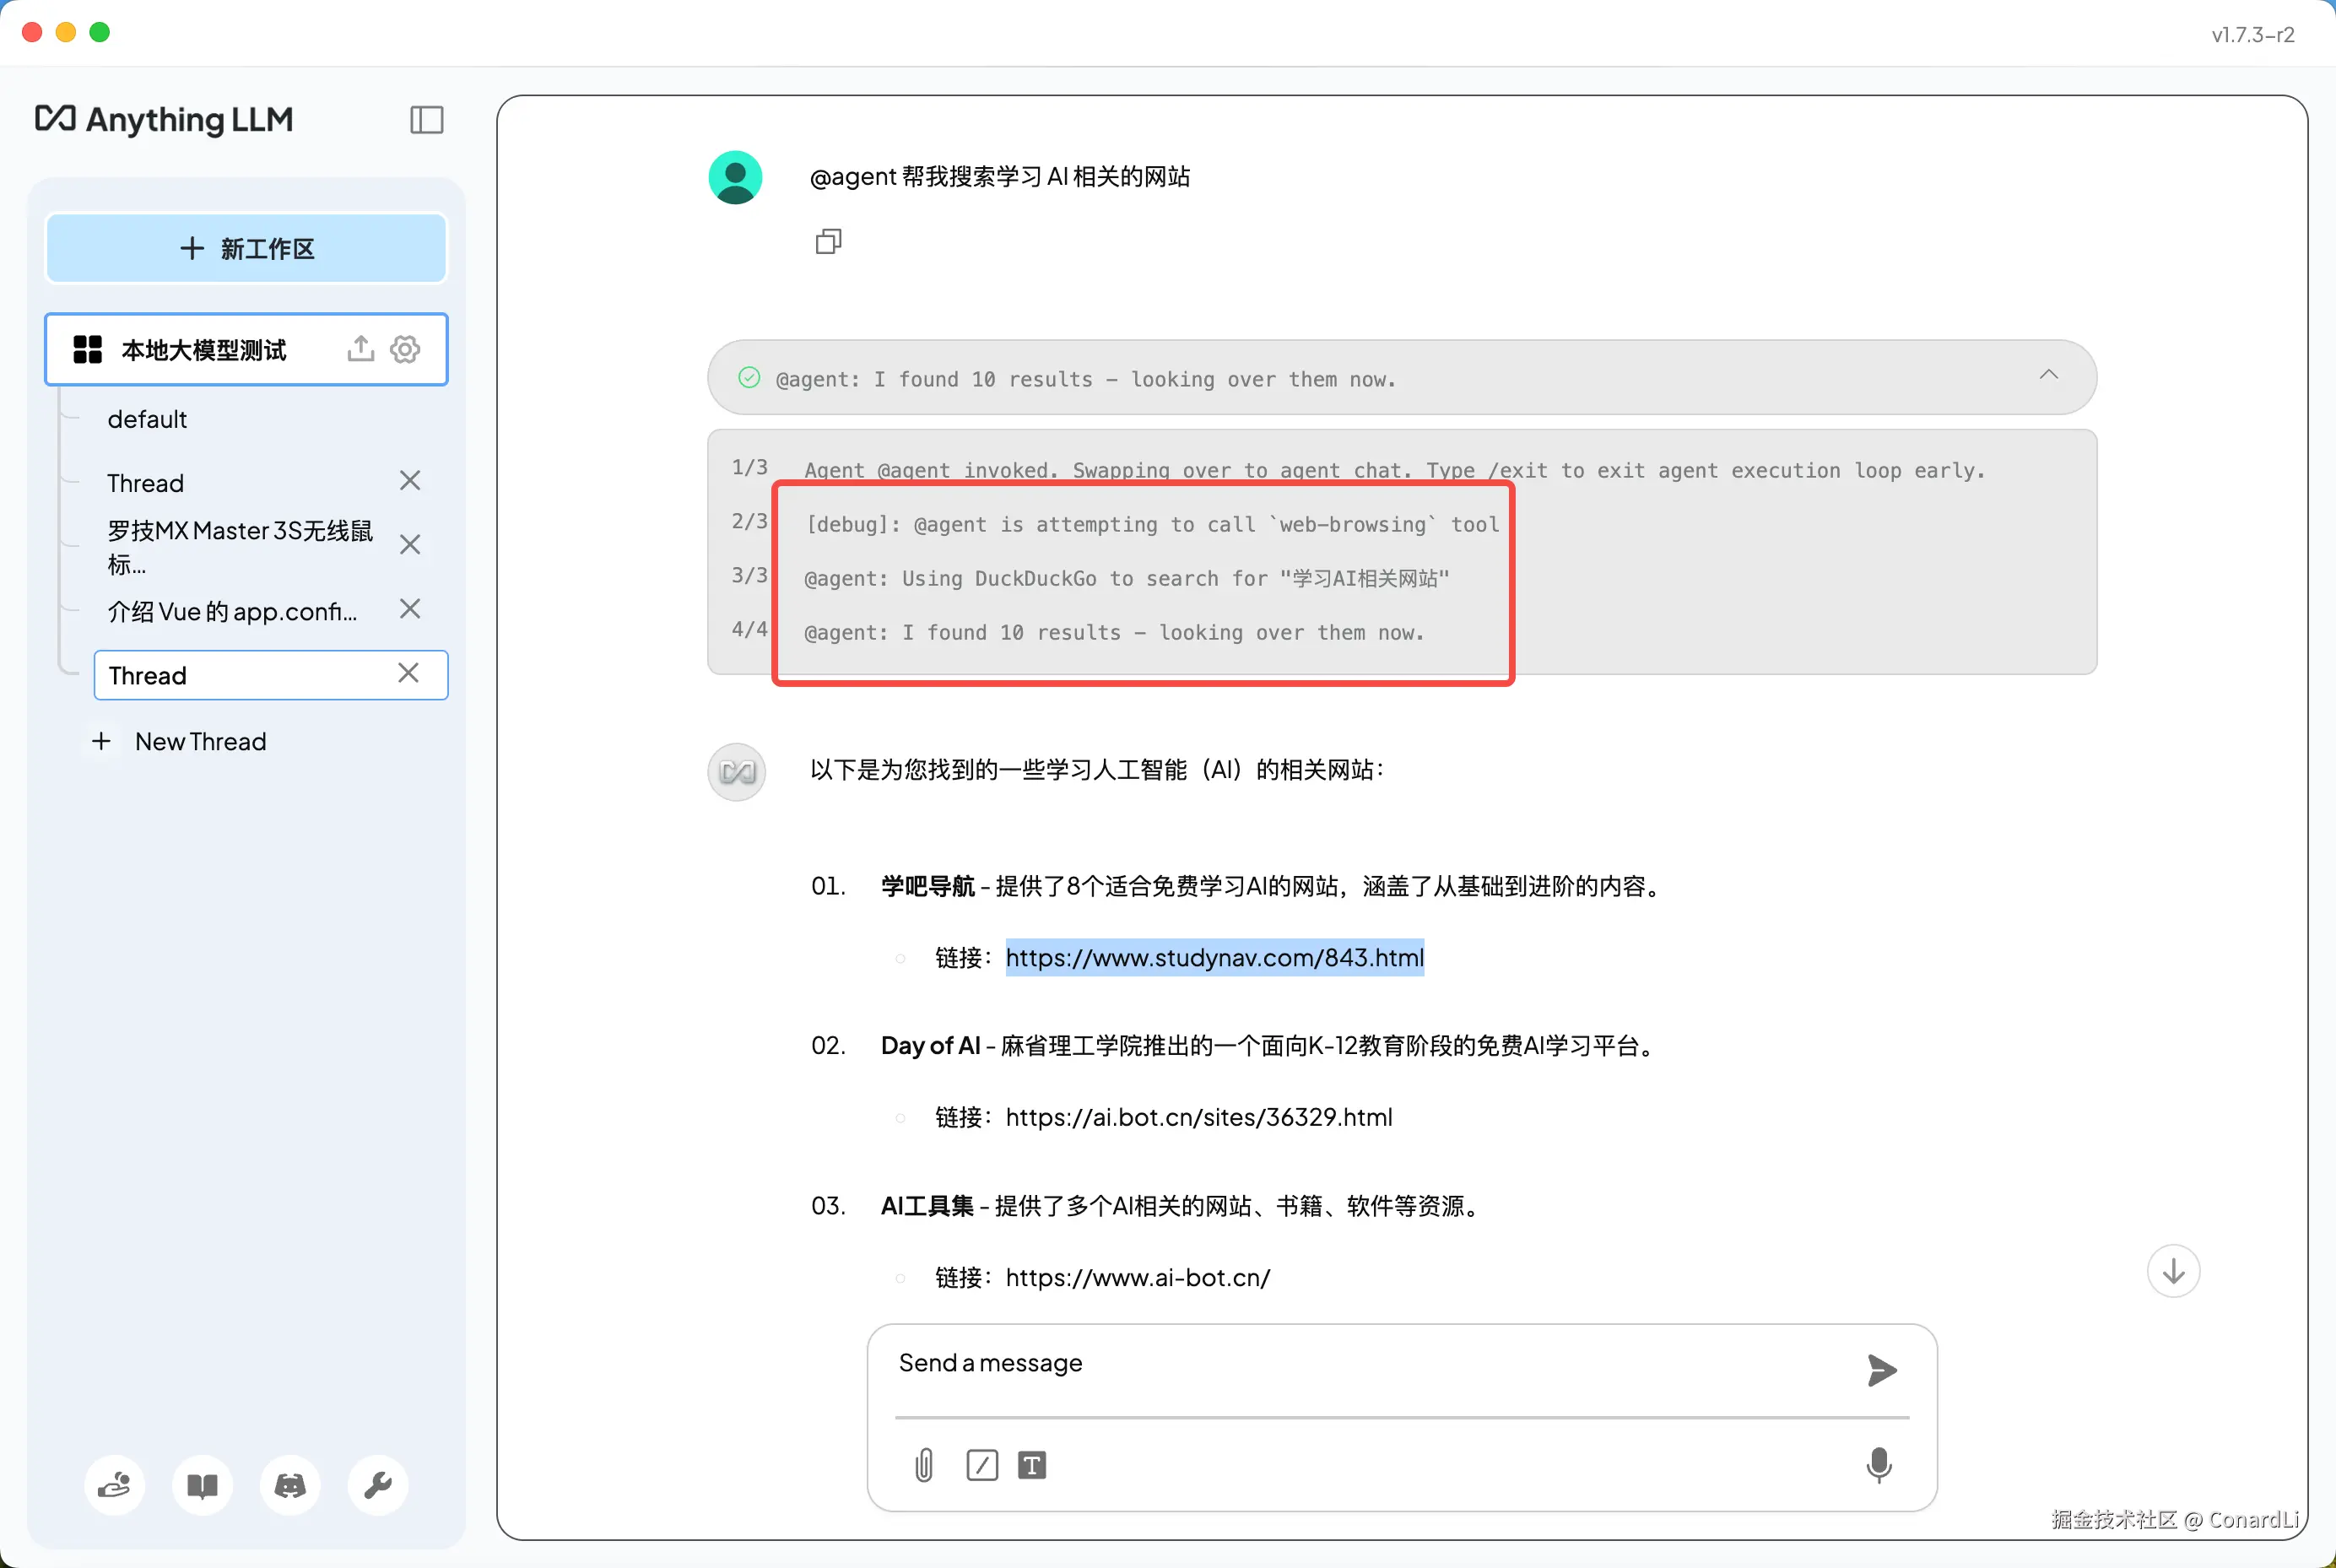
Task: Activate the microphone voice input
Action: (x=1879, y=1465)
